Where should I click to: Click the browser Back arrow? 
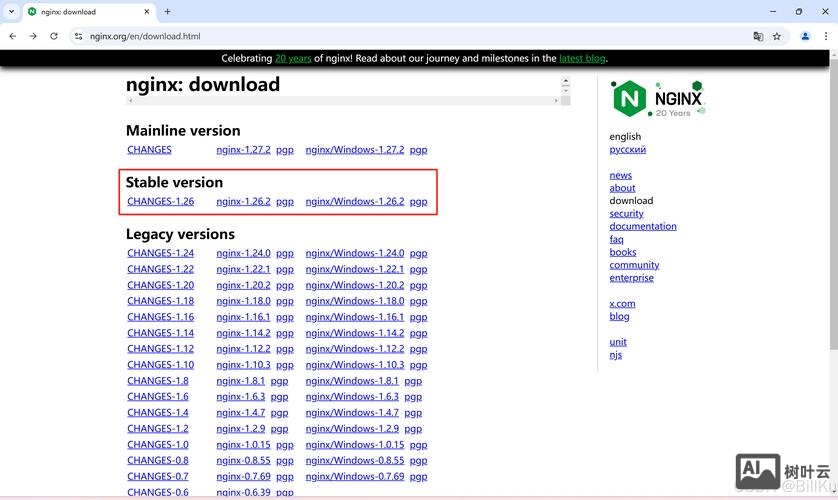coord(13,36)
